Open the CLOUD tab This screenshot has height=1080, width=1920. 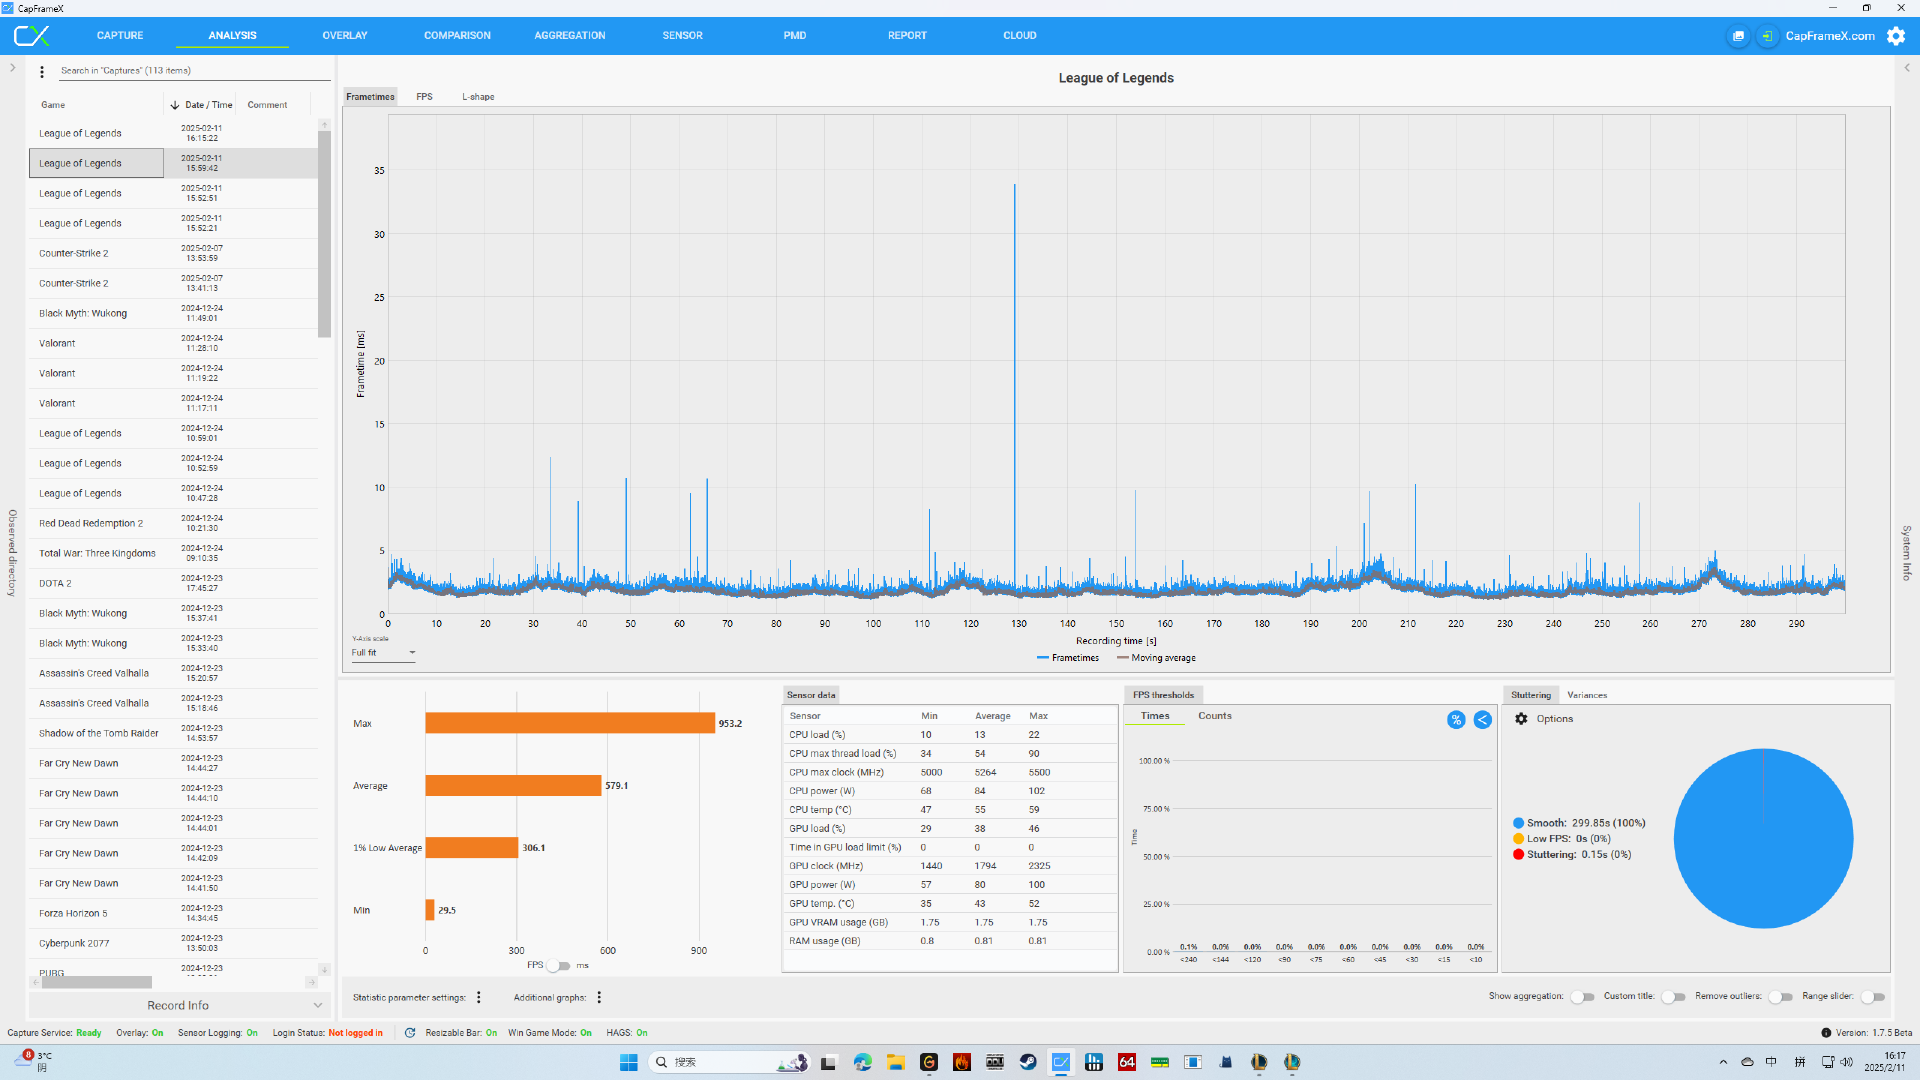(1020, 36)
